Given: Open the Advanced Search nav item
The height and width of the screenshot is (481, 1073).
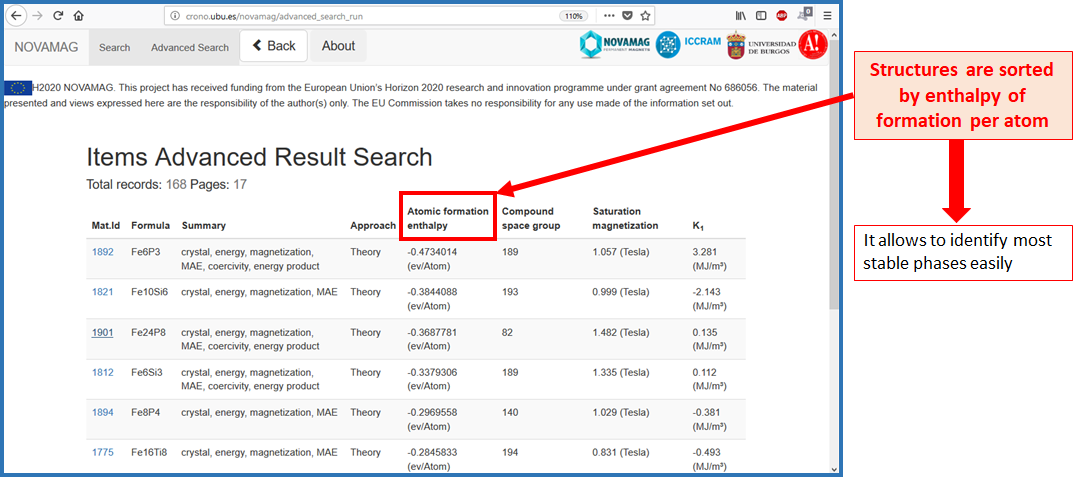Looking at the screenshot, I should point(190,48).
